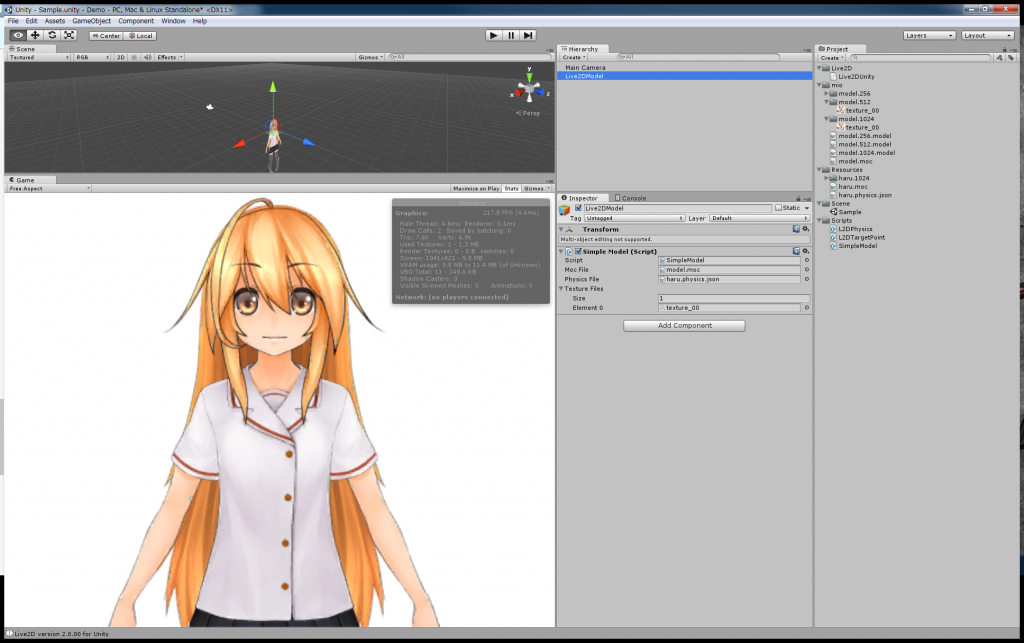Viewport: 1024px width, 643px height.
Task: Click the Pause playback button
Action: click(x=511, y=35)
